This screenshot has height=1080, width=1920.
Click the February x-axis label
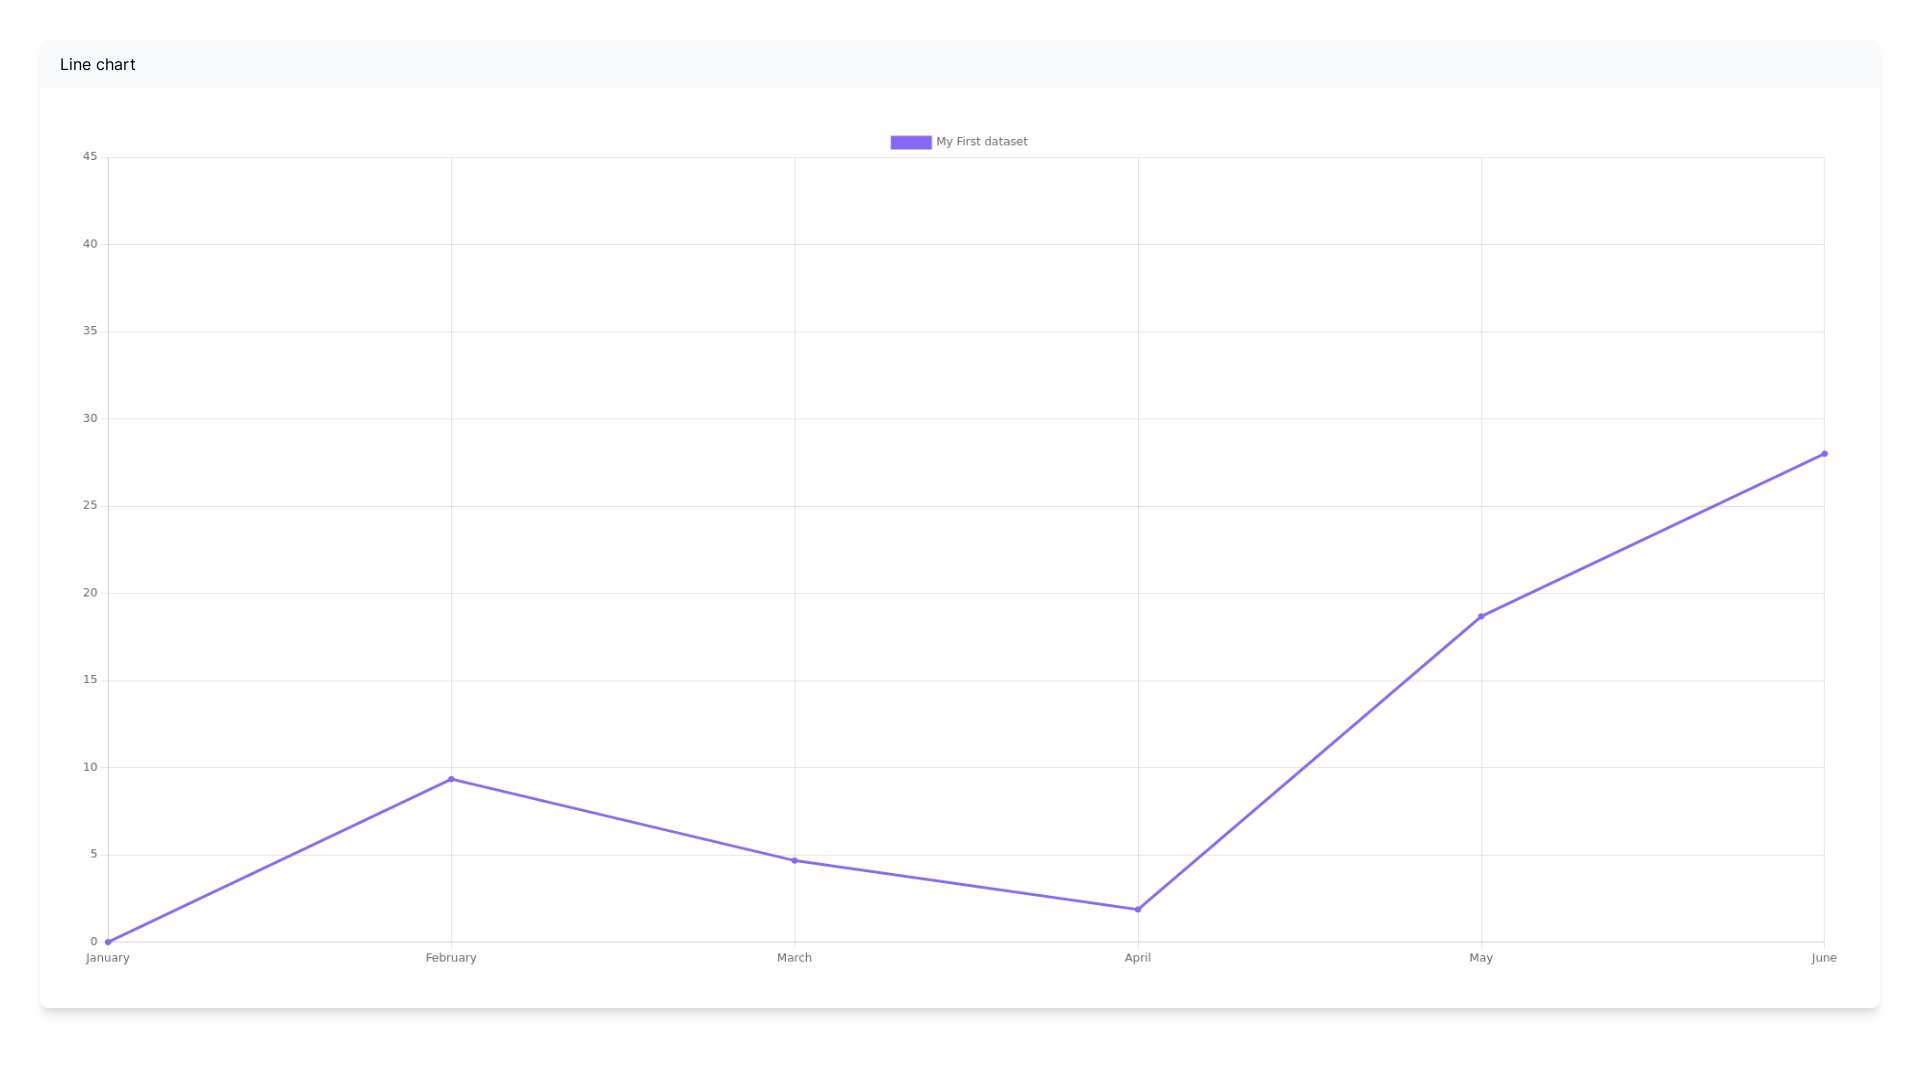[451, 958]
